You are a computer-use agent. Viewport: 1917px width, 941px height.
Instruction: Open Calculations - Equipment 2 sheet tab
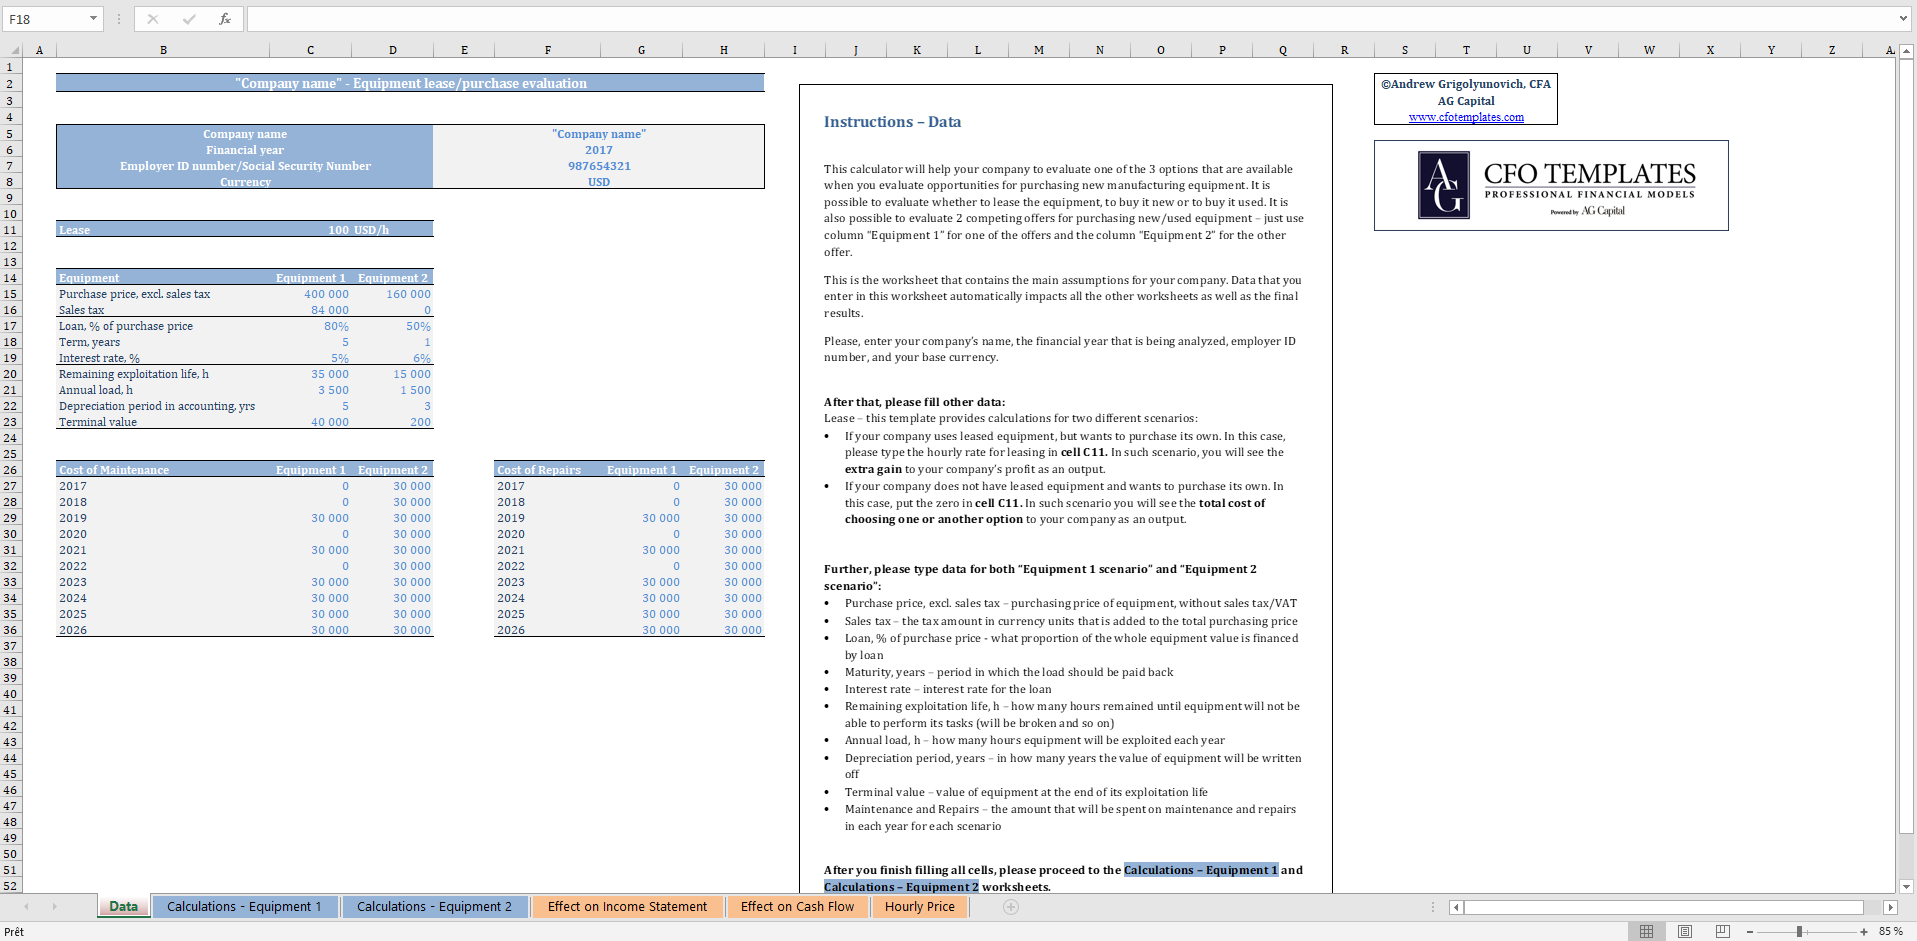(x=434, y=907)
